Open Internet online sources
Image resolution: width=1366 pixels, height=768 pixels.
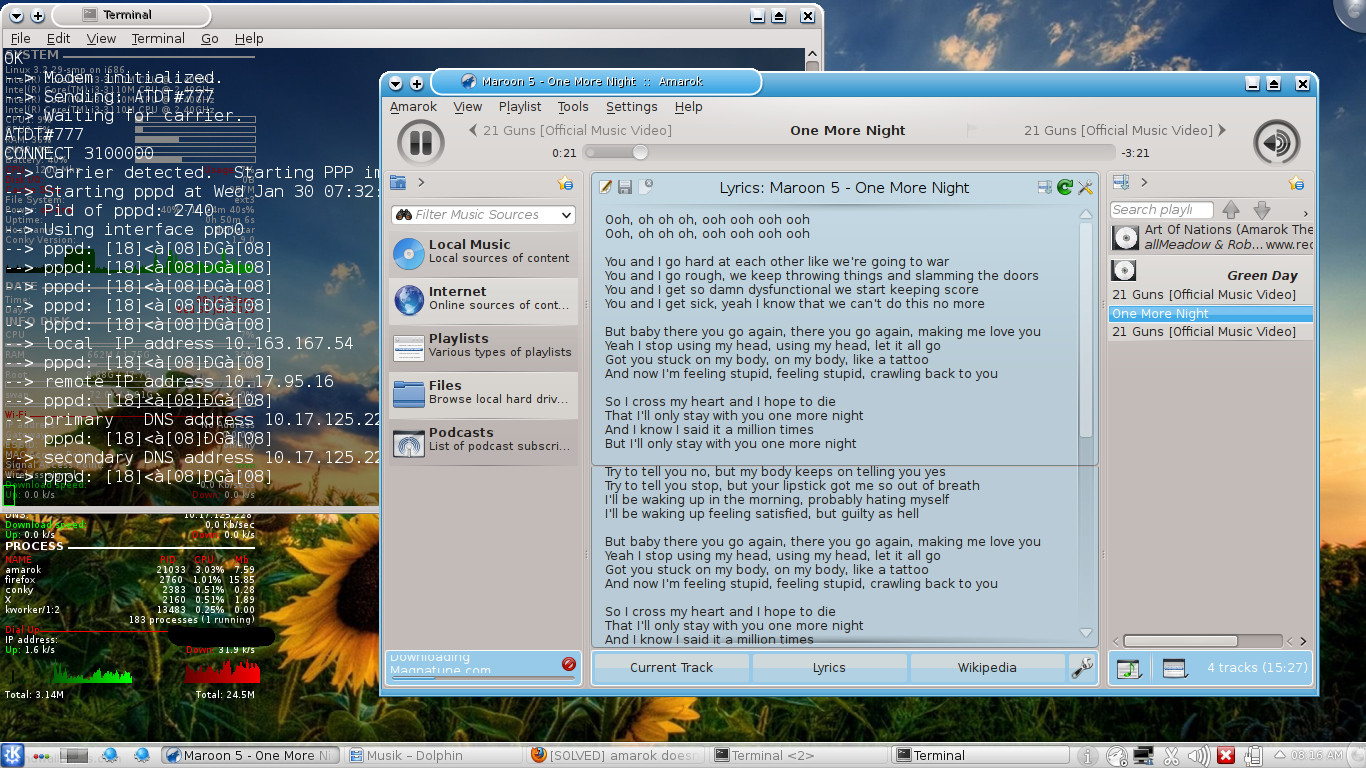point(484,301)
